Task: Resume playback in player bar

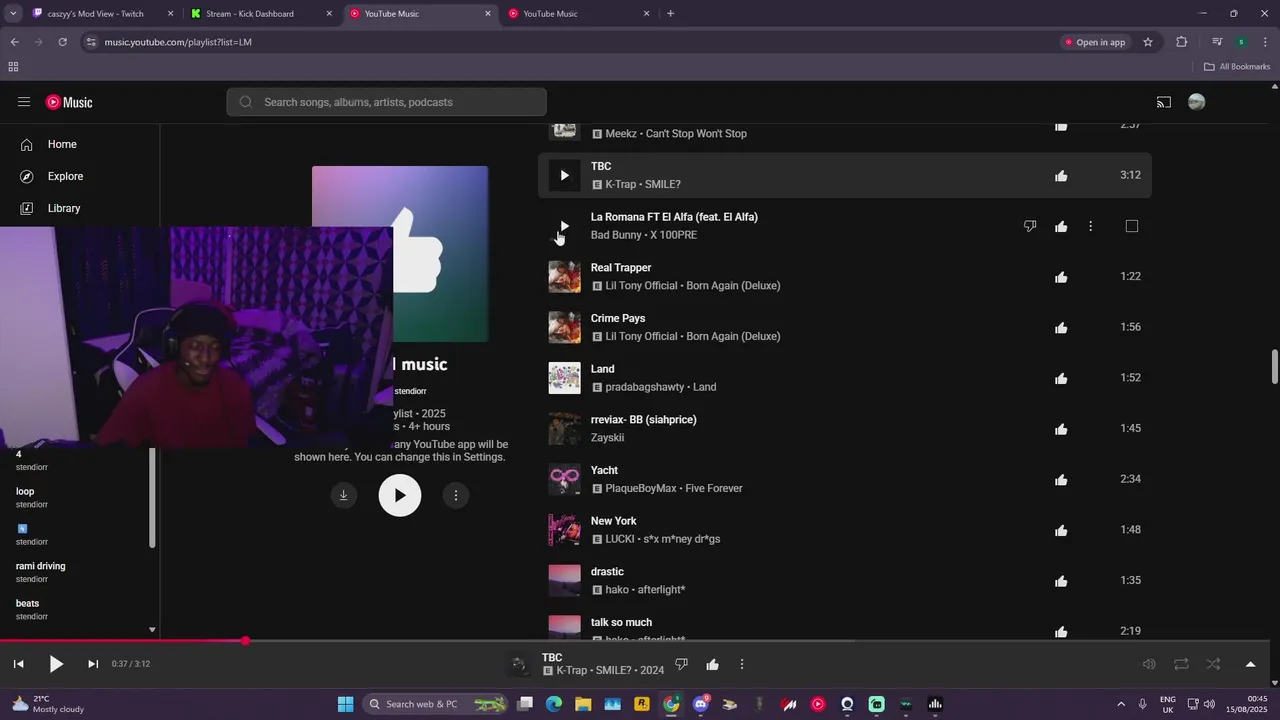Action: tap(56, 664)
